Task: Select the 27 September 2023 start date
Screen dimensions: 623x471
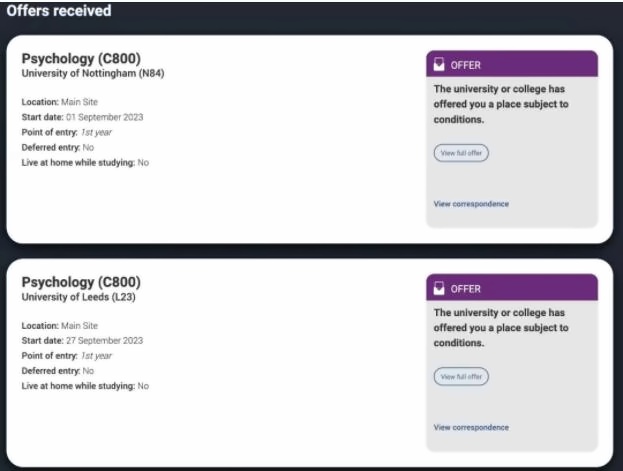Action: pos(104,341)
